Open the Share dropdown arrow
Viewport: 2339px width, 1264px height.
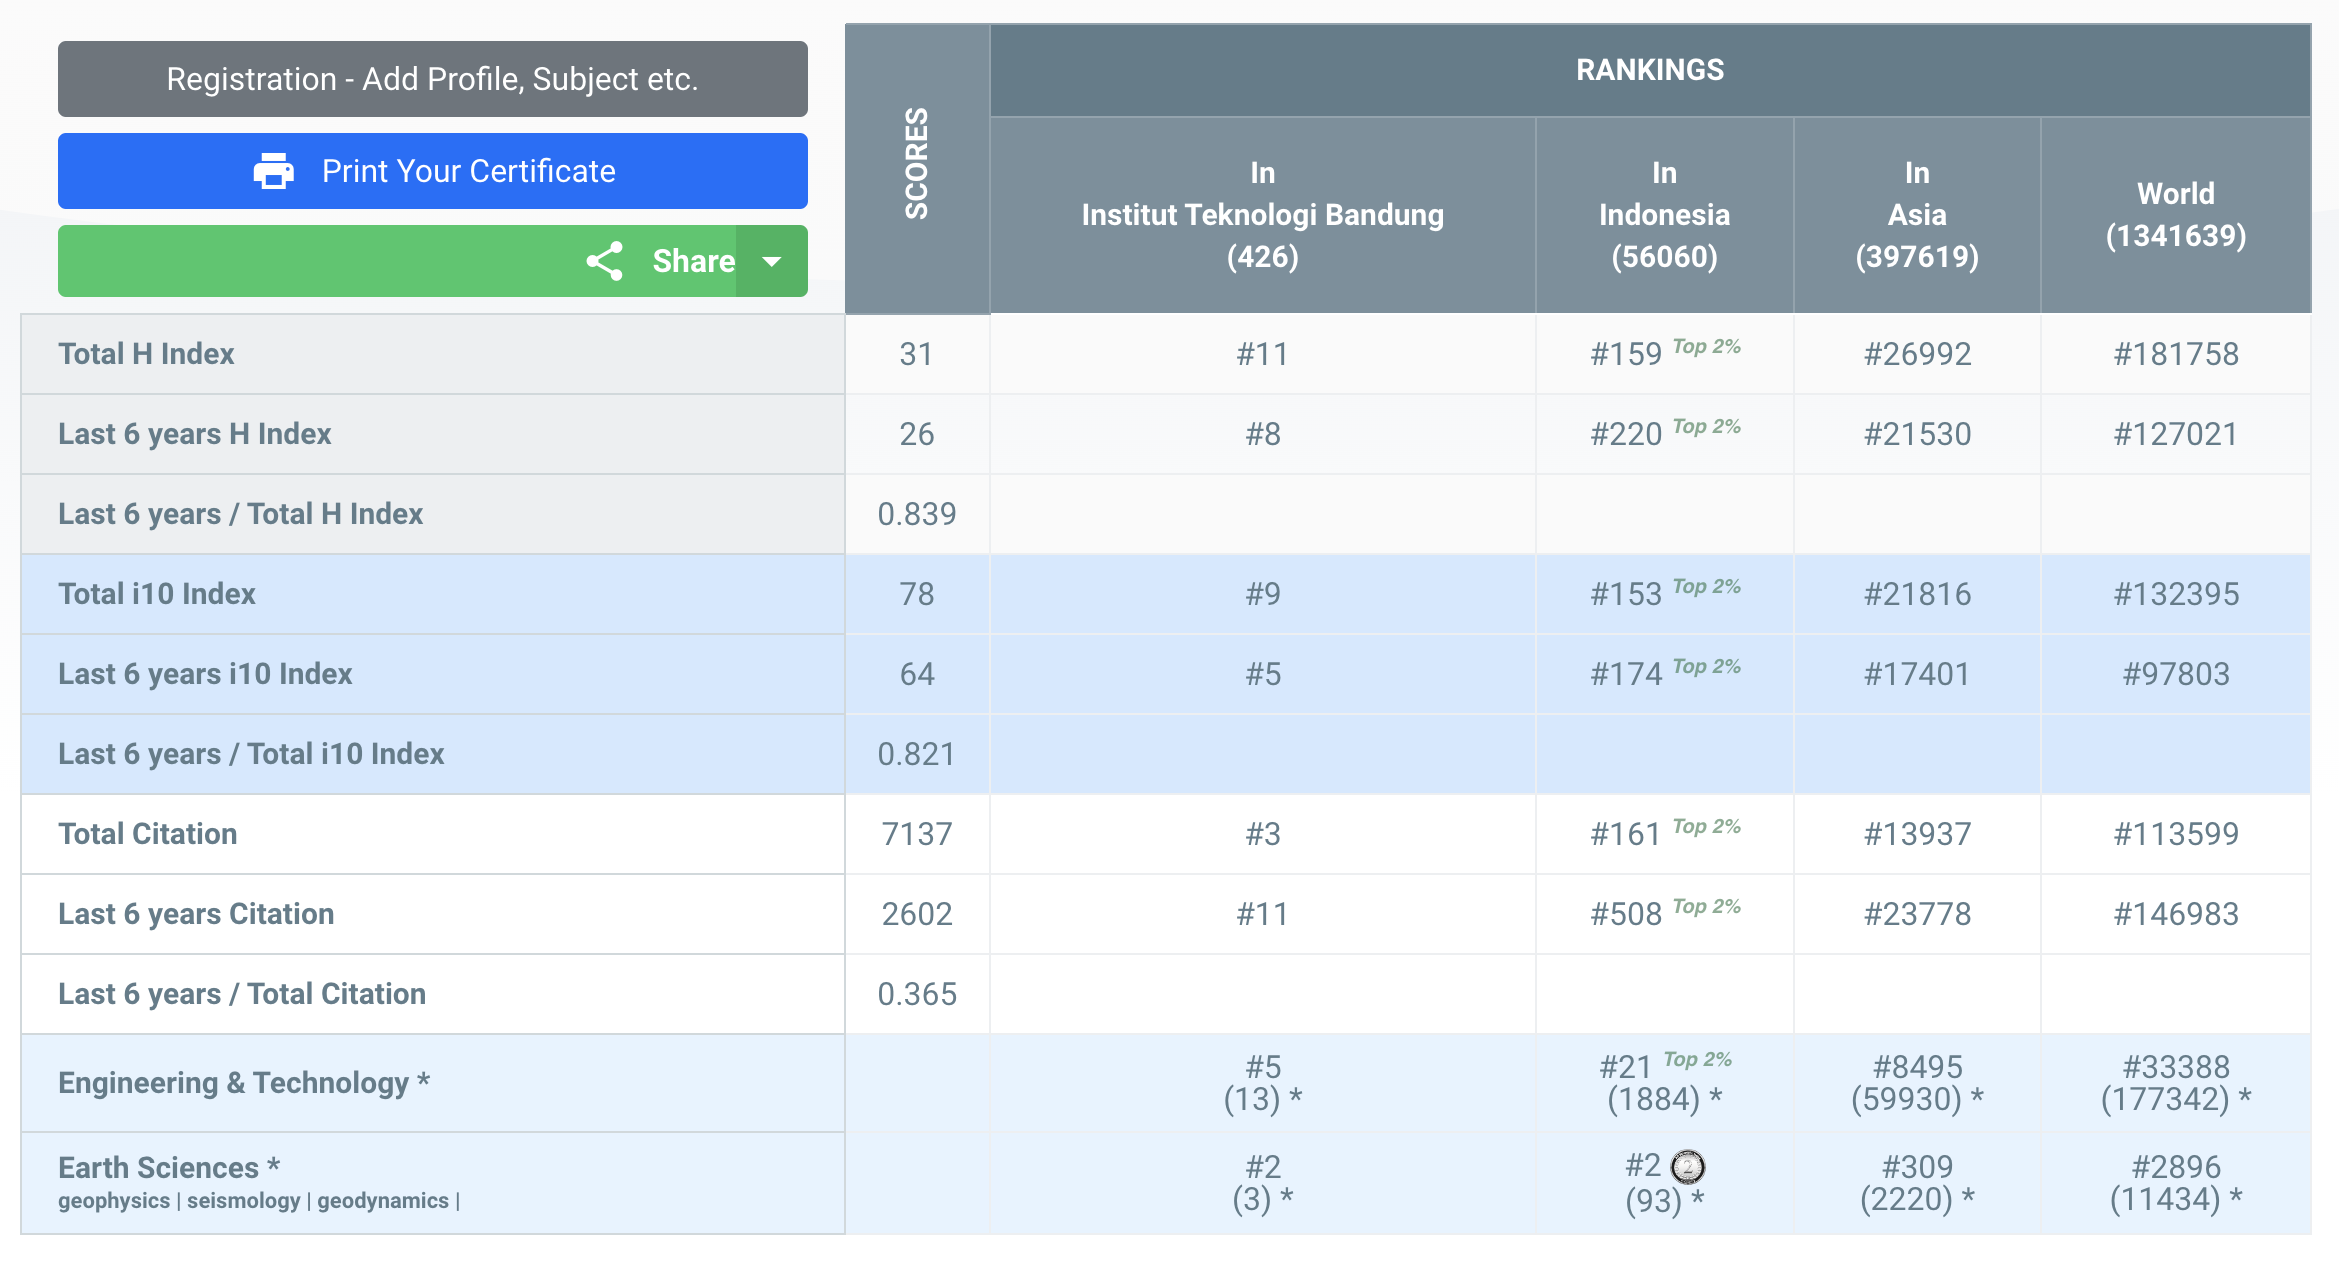[771, 261]
